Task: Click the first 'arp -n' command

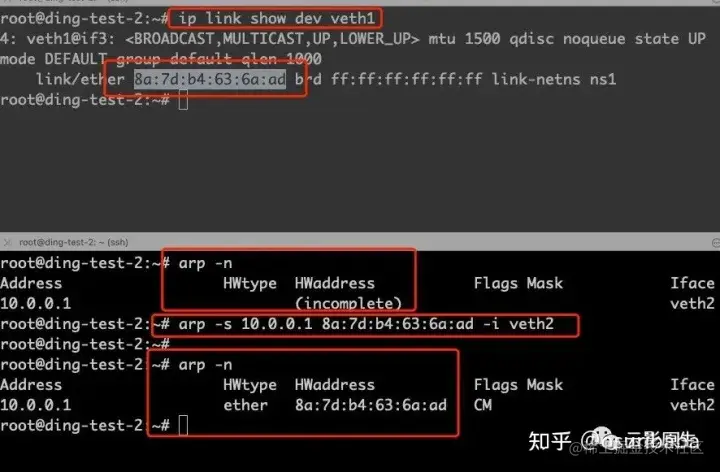Action: coord(205,264)
